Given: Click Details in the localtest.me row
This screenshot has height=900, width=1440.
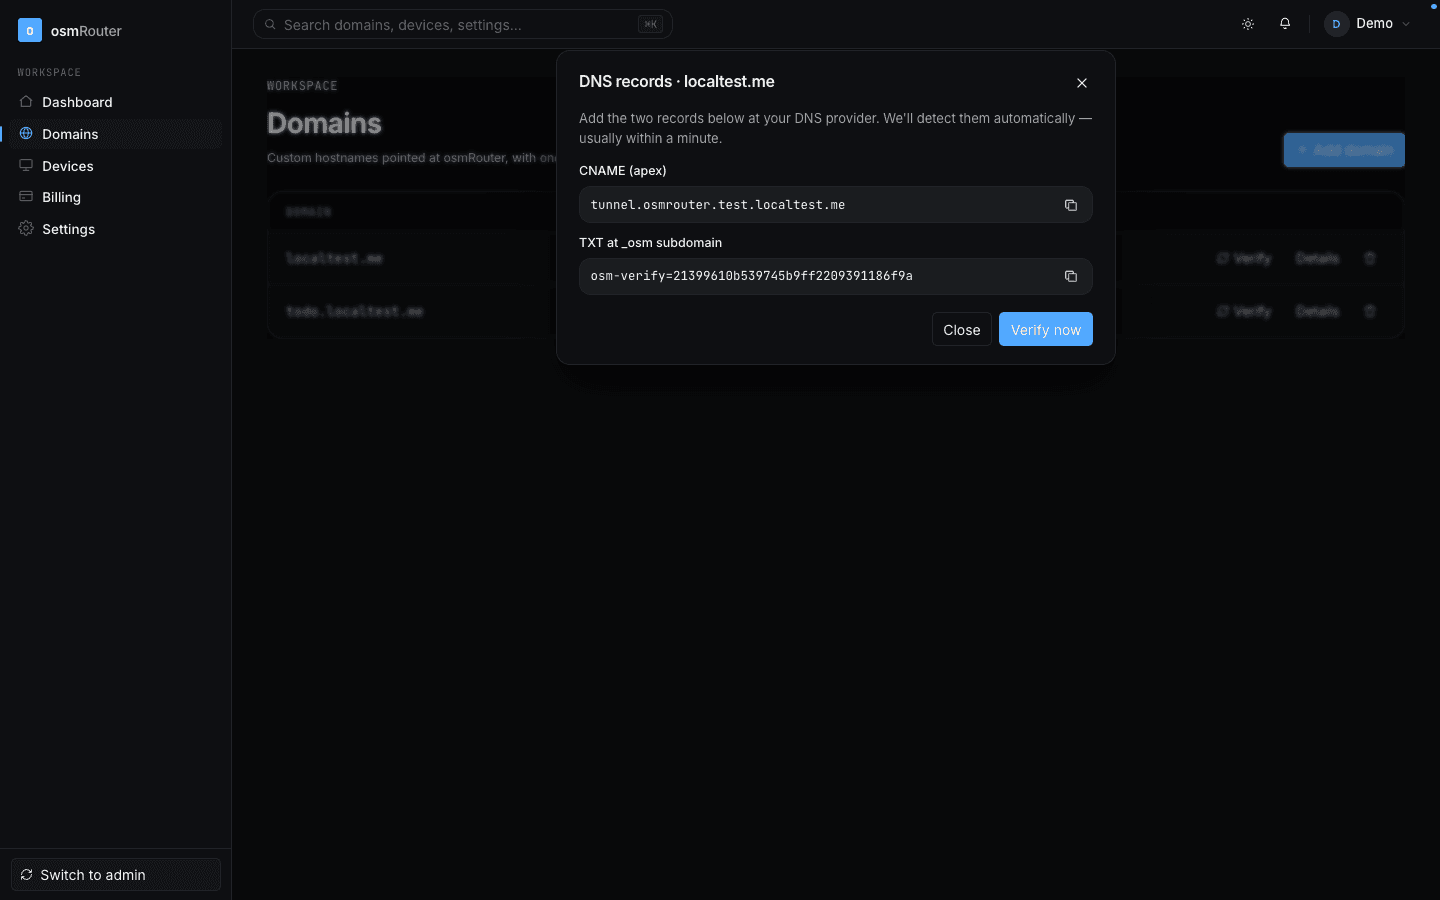Looking at the screenshot, I should 1317,258.
